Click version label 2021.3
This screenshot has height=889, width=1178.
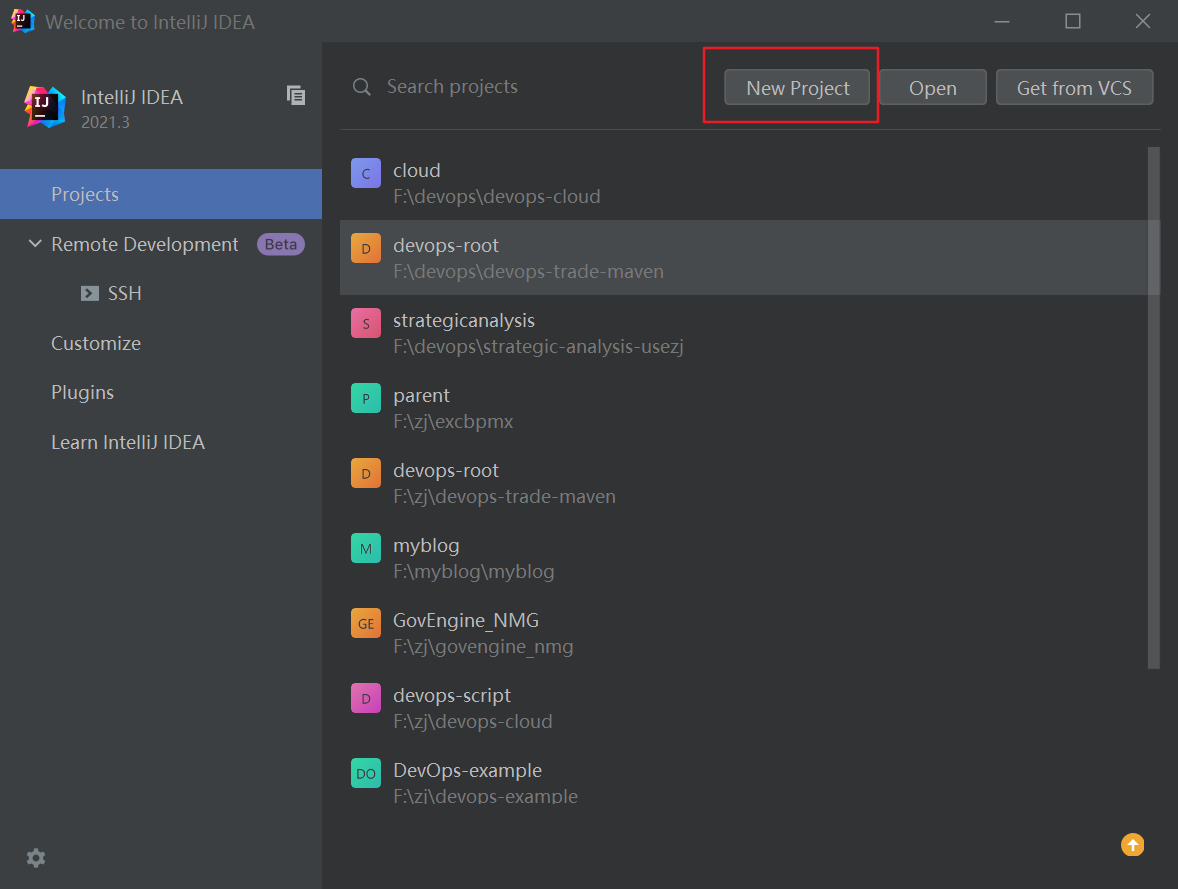tap(105, 122)
